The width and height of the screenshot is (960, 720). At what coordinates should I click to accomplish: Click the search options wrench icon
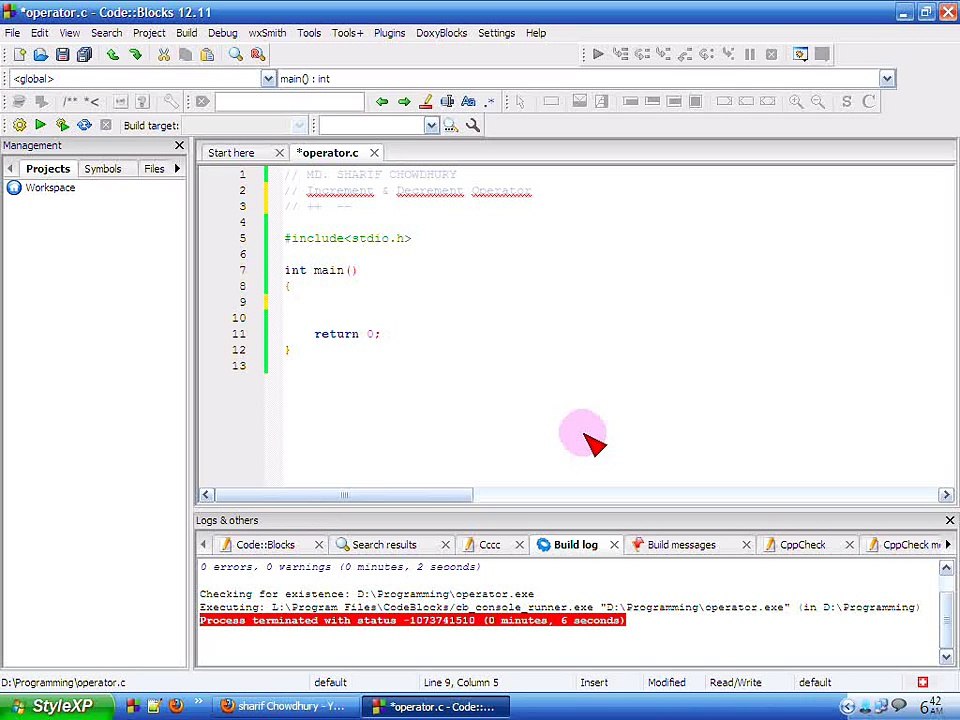473,126
